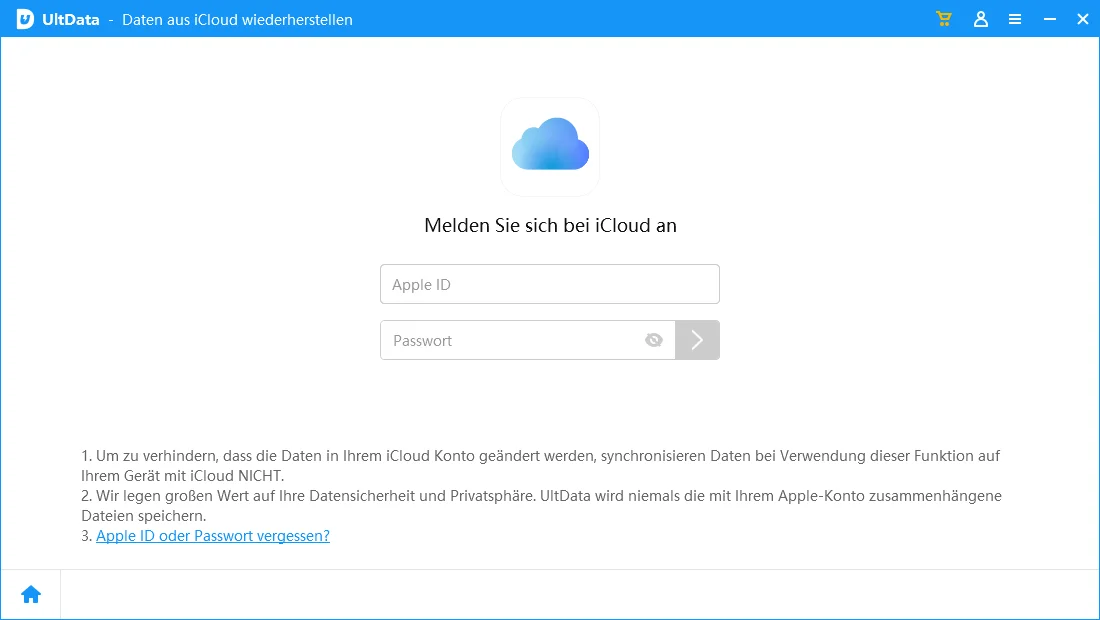Image resolution: width=1100 pixels, height=620 pixels.
Task: Click the 'Melden Sie sich bei iCloud an' heading
Action: point(550,226)
